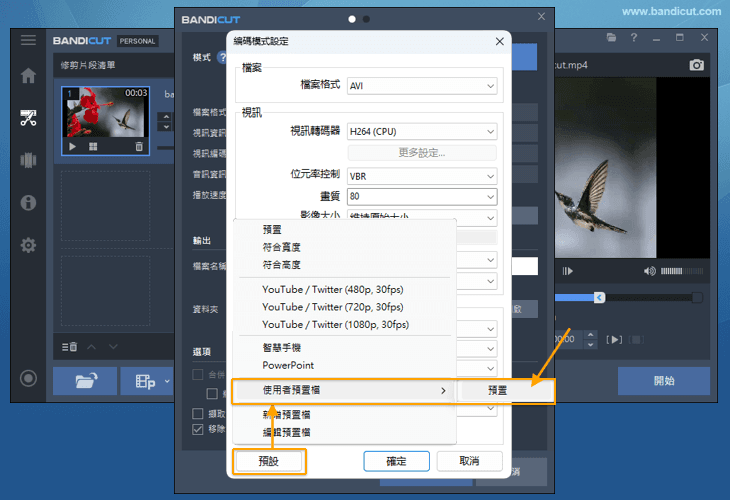Viewport: 730px width, 500px height.
Task: Open the folder icon in the main title bar
Action: click(x=611, y=38)
